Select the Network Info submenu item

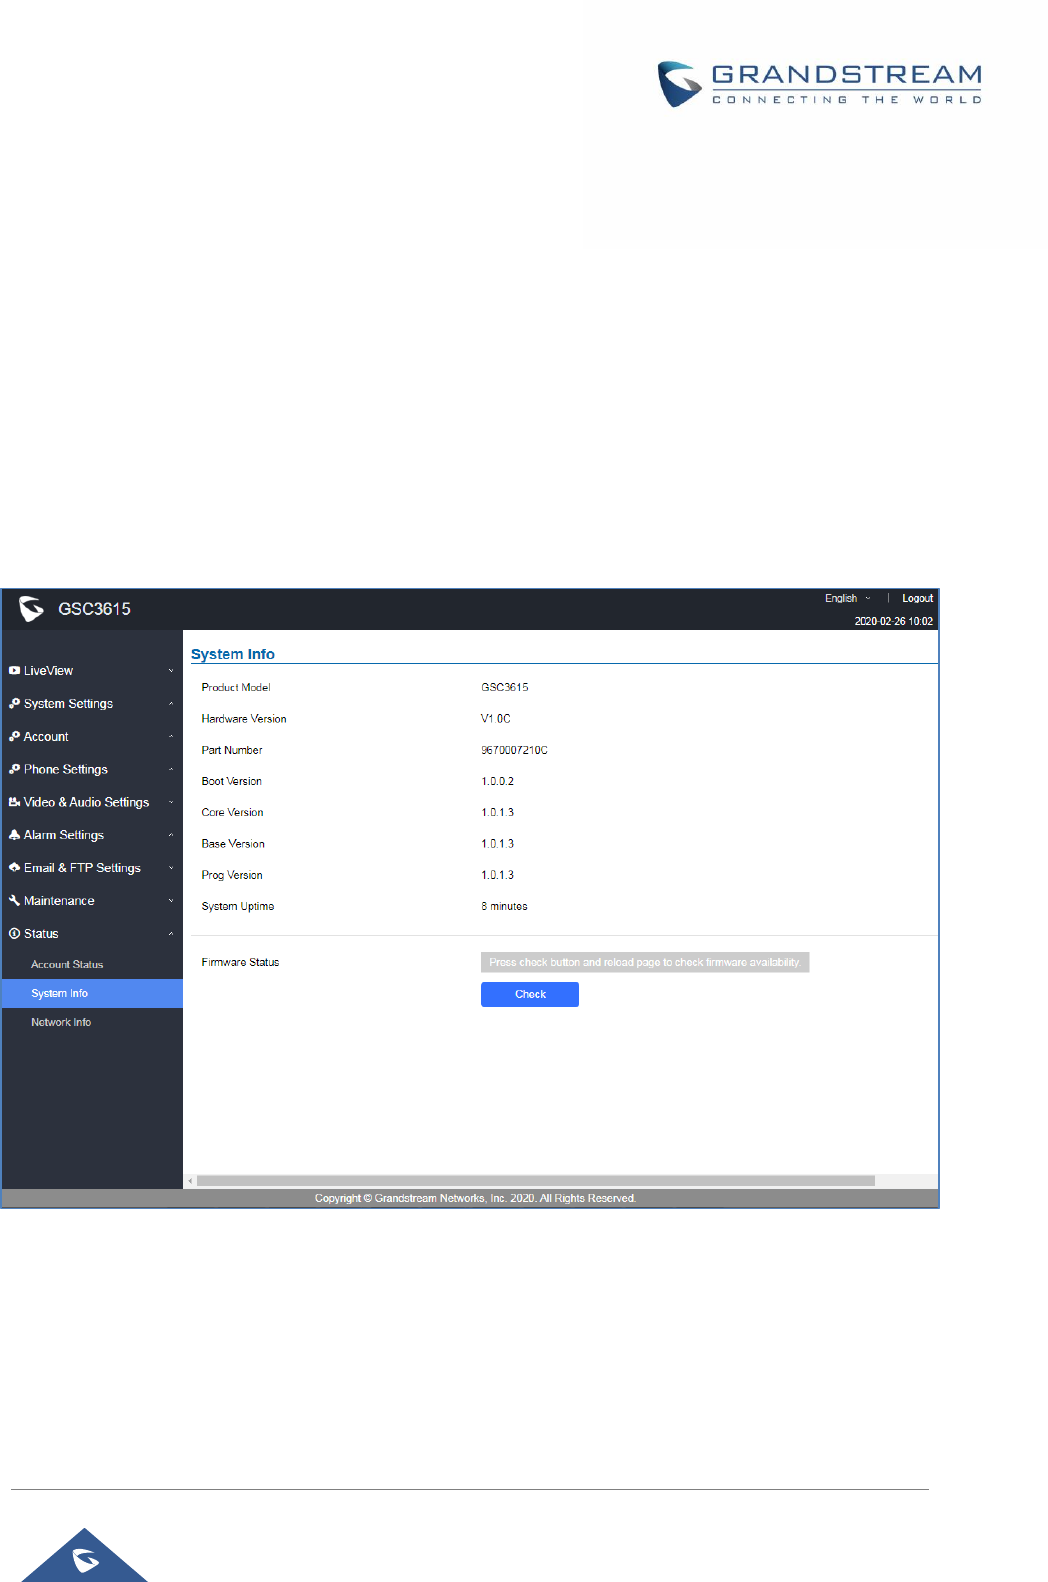92,1023
